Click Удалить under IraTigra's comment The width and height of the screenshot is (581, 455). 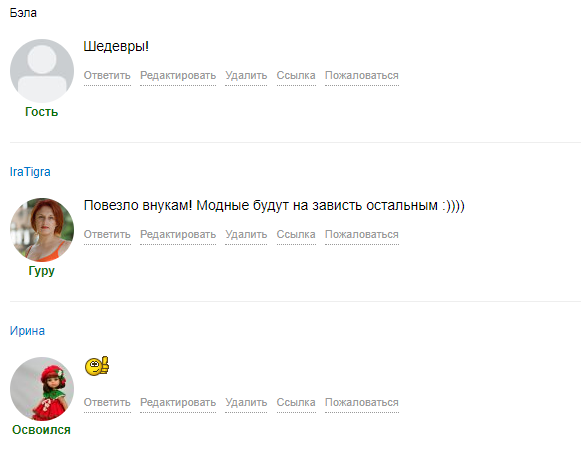coord(246,234)
